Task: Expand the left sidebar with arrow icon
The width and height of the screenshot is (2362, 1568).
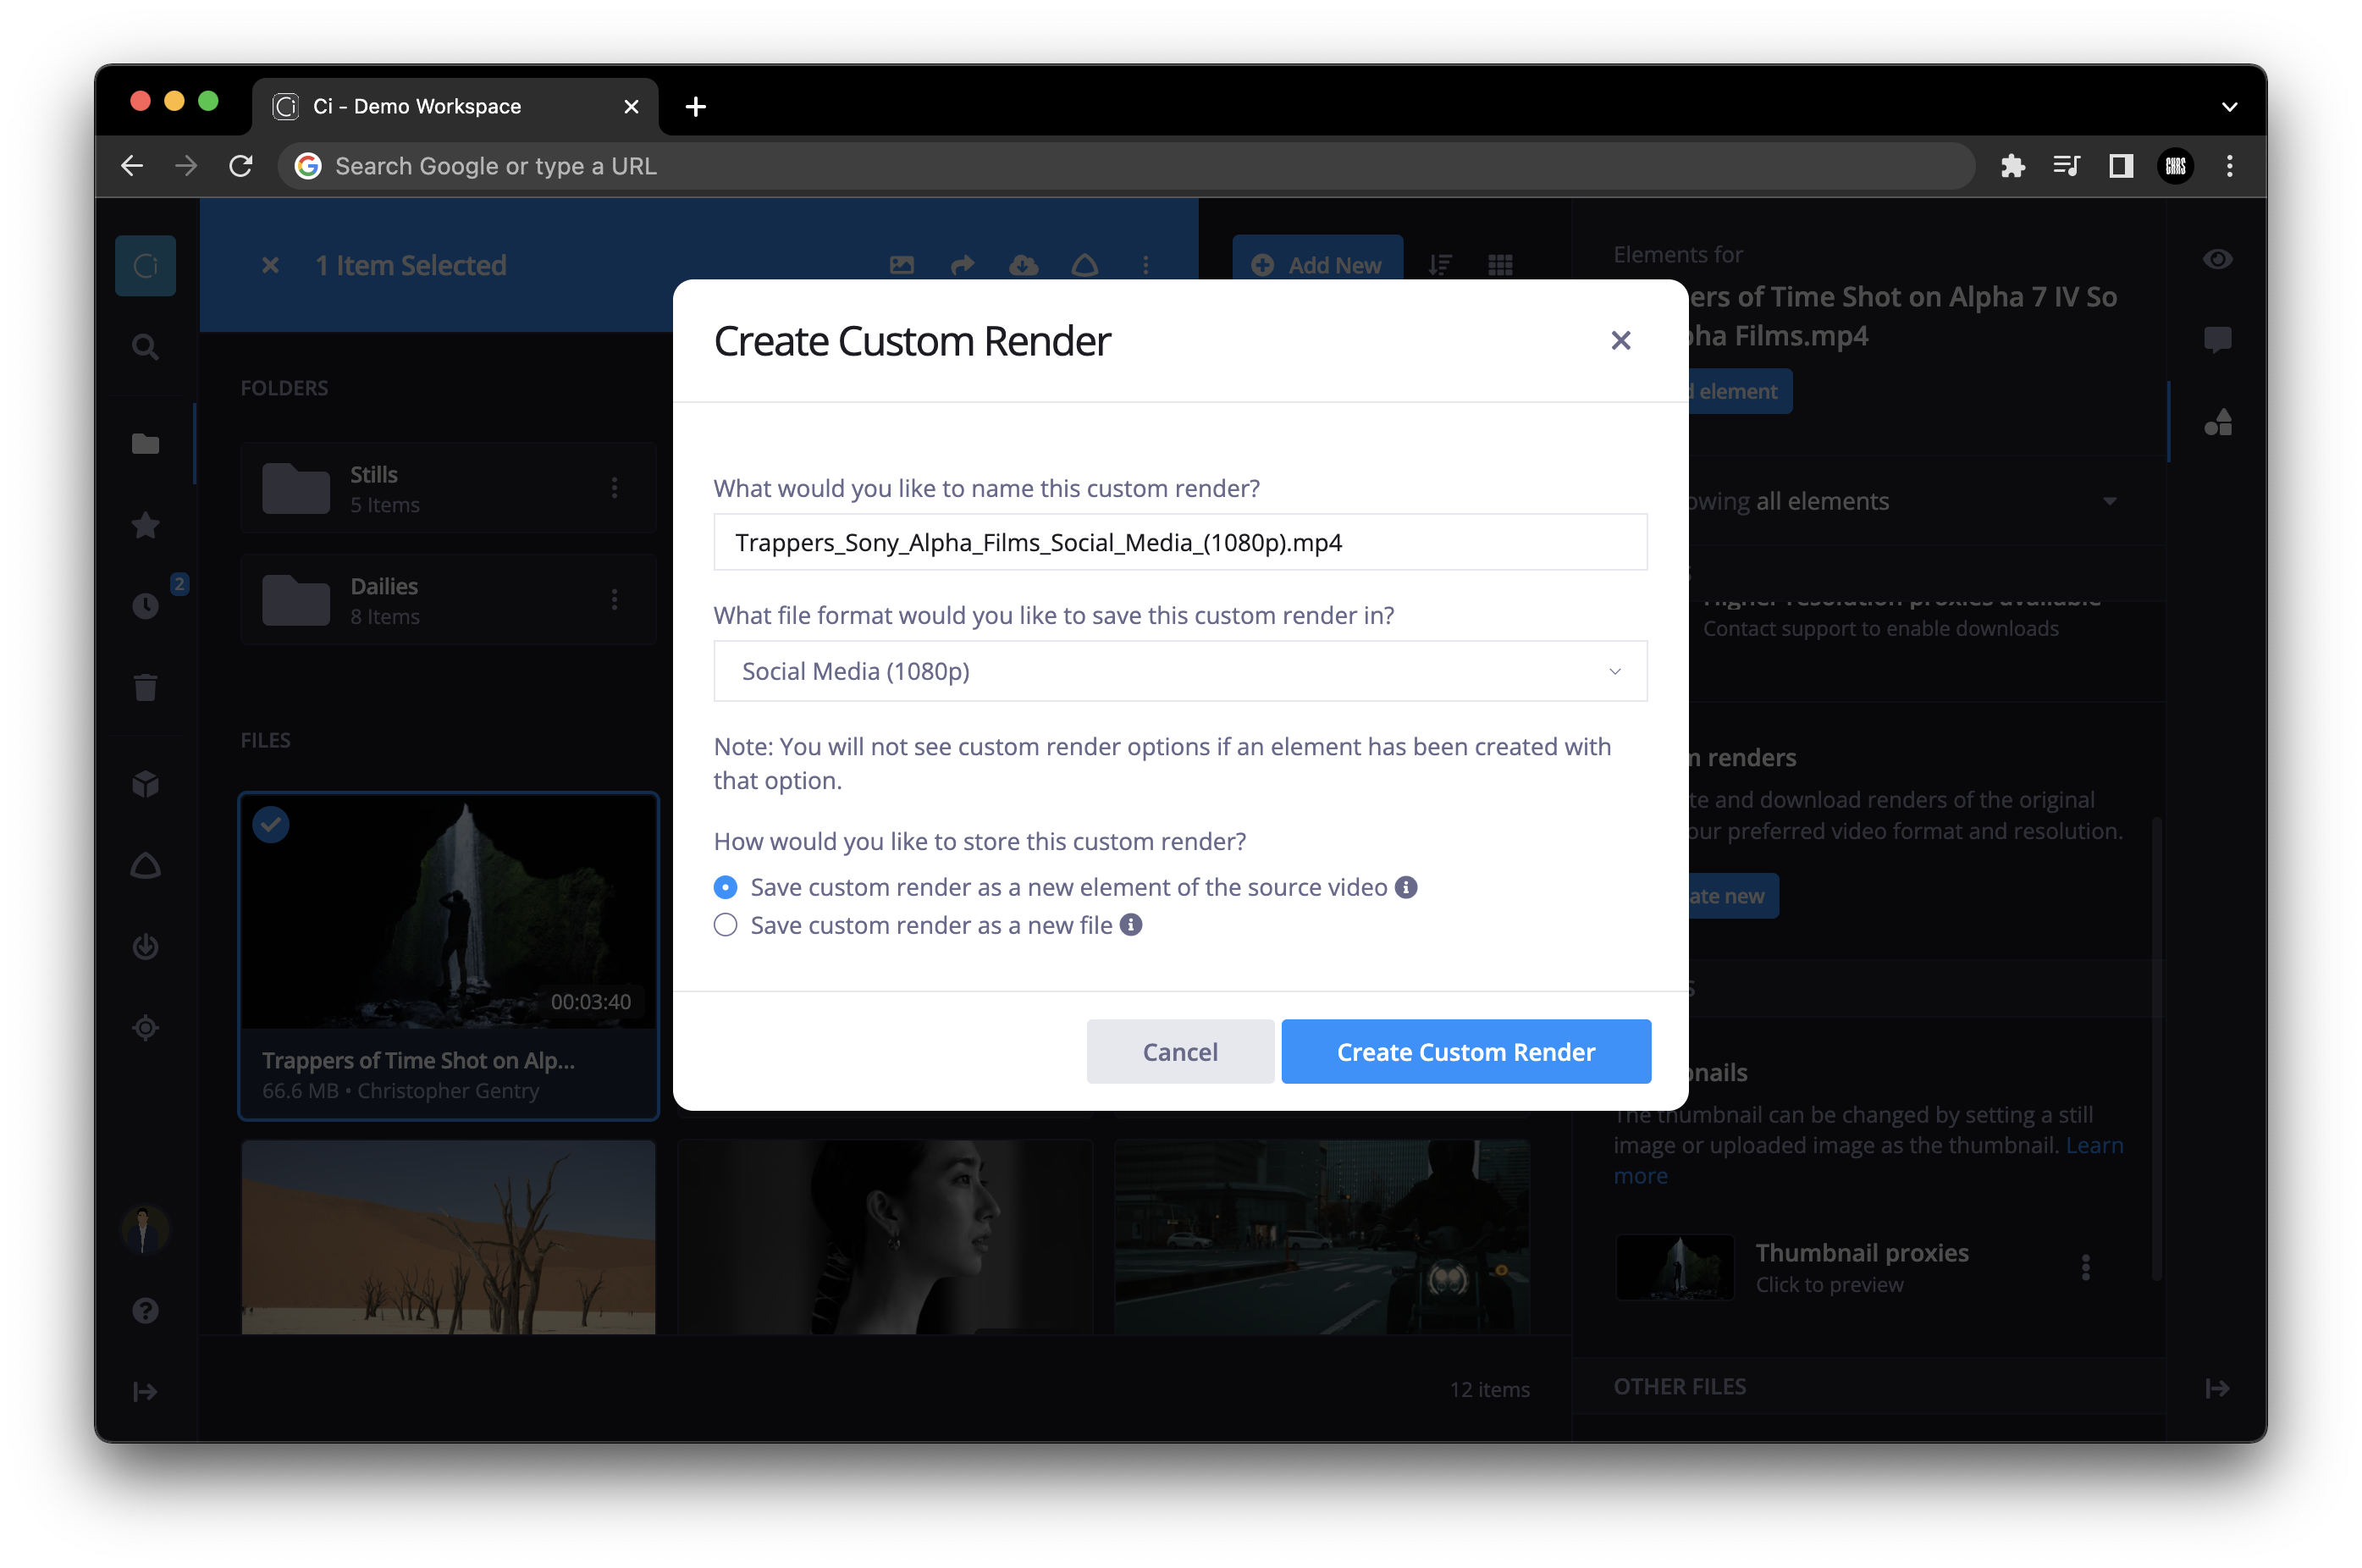Action: pos(145,1391)
